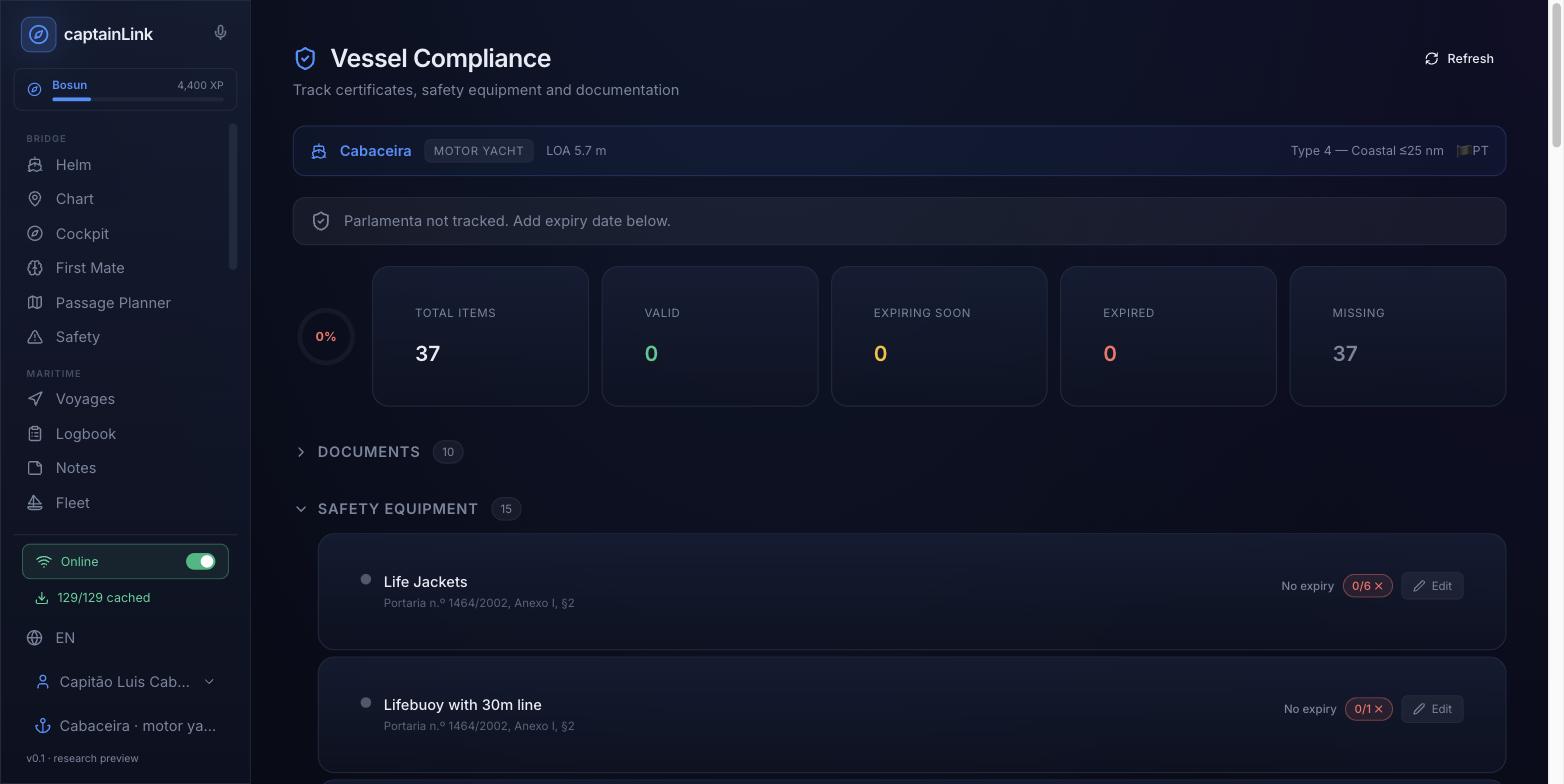Click the Life Jackets 0/6 badge
Image resolution: width=1564 pixels, height=784 pixels.
1367,586
